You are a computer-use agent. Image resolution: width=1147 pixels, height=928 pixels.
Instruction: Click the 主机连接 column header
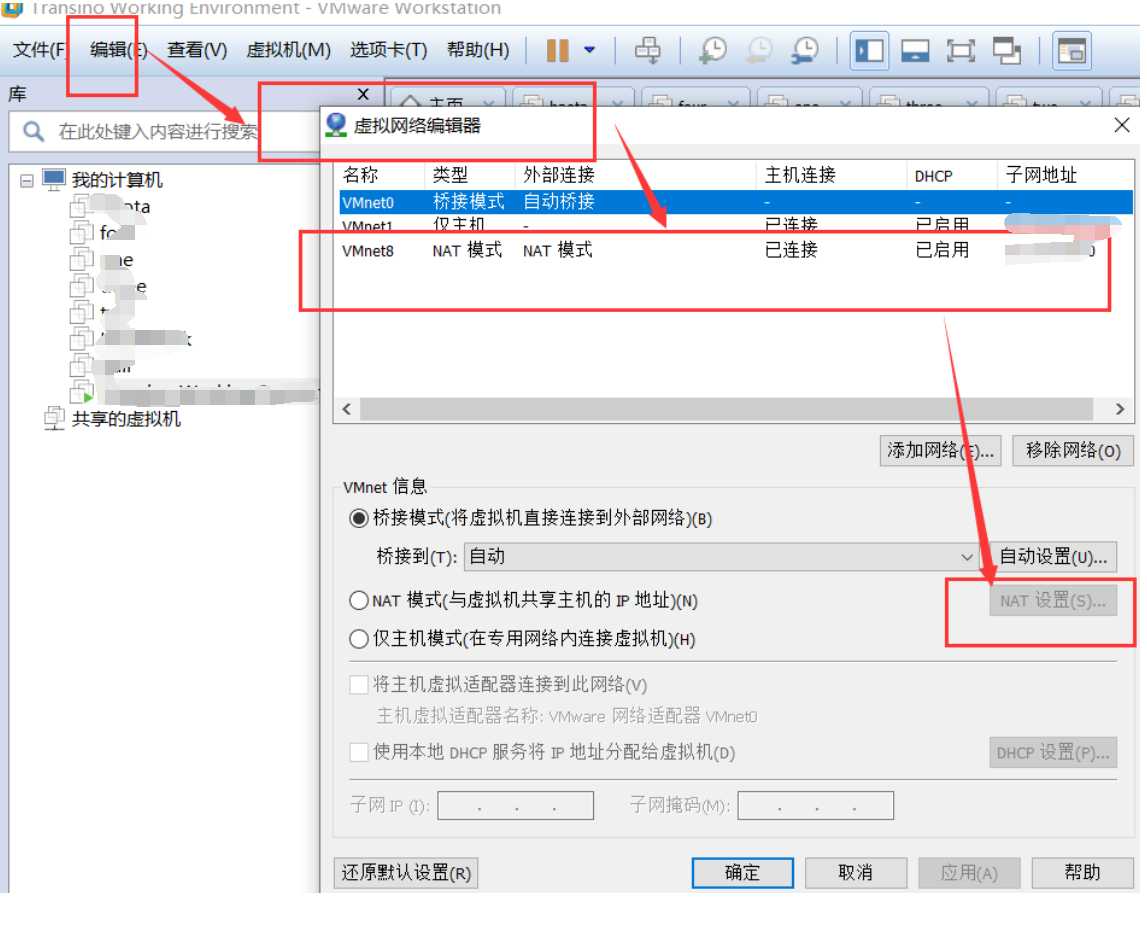tap(830, 175)
